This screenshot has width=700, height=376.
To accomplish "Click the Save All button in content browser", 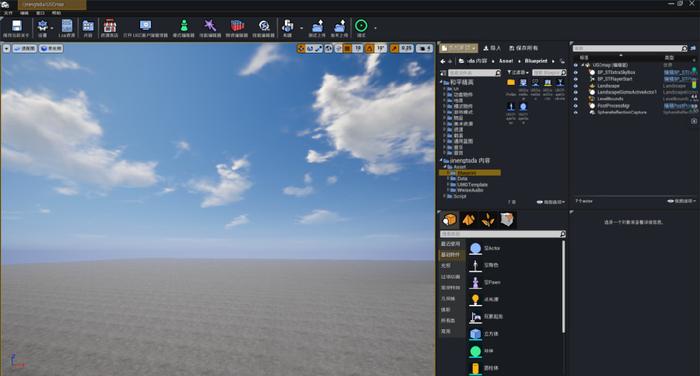I will point(524,48).
